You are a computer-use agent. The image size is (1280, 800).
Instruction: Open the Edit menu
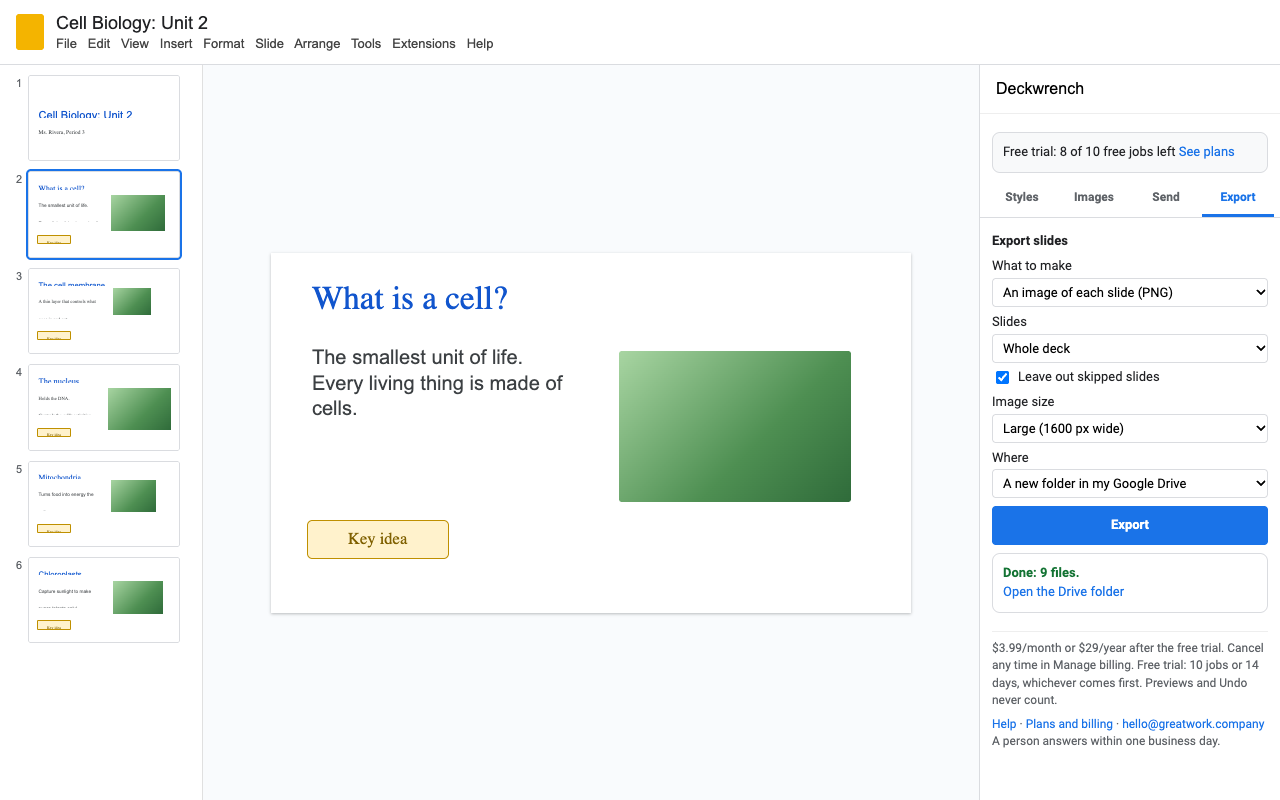[99, 43]
